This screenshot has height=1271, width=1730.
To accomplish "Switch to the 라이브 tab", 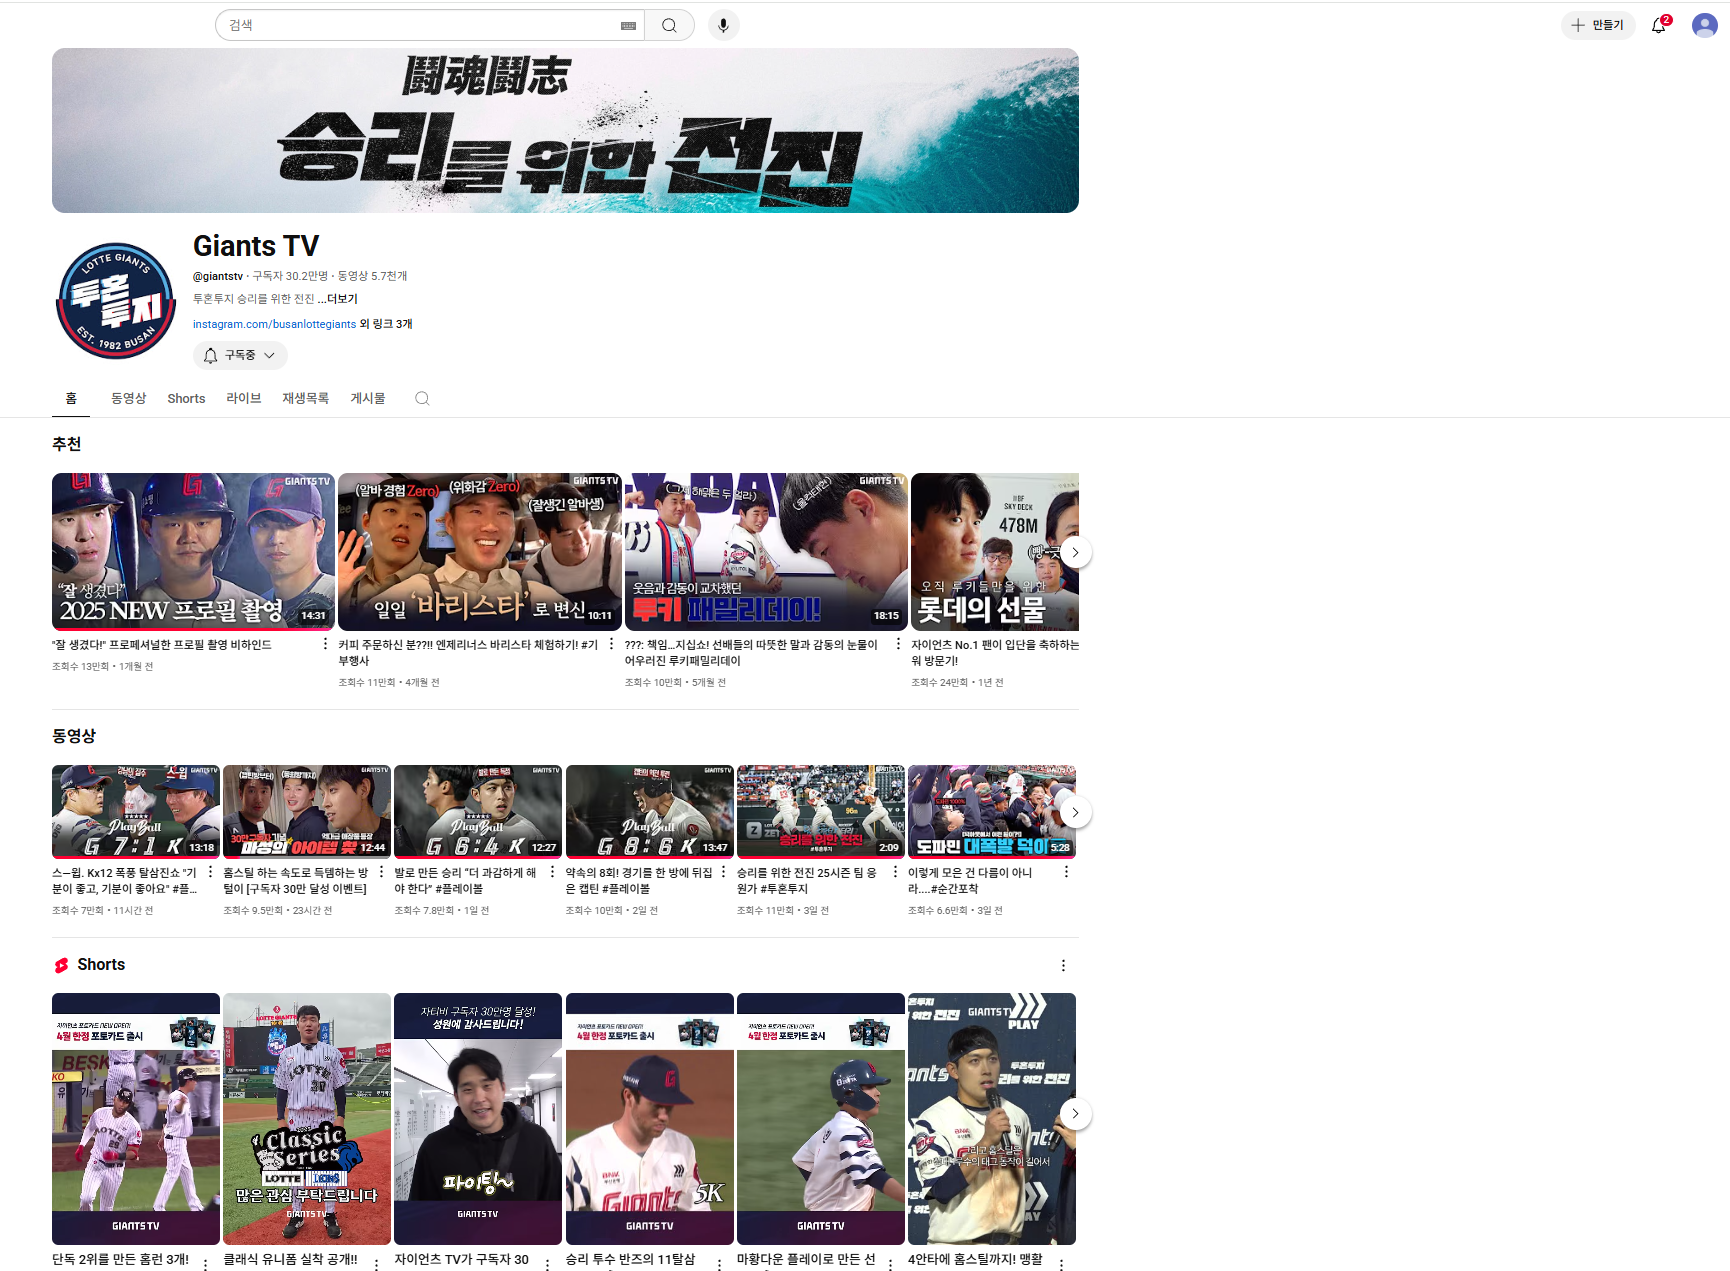I will pyautogui.click(x=243, y=398).
